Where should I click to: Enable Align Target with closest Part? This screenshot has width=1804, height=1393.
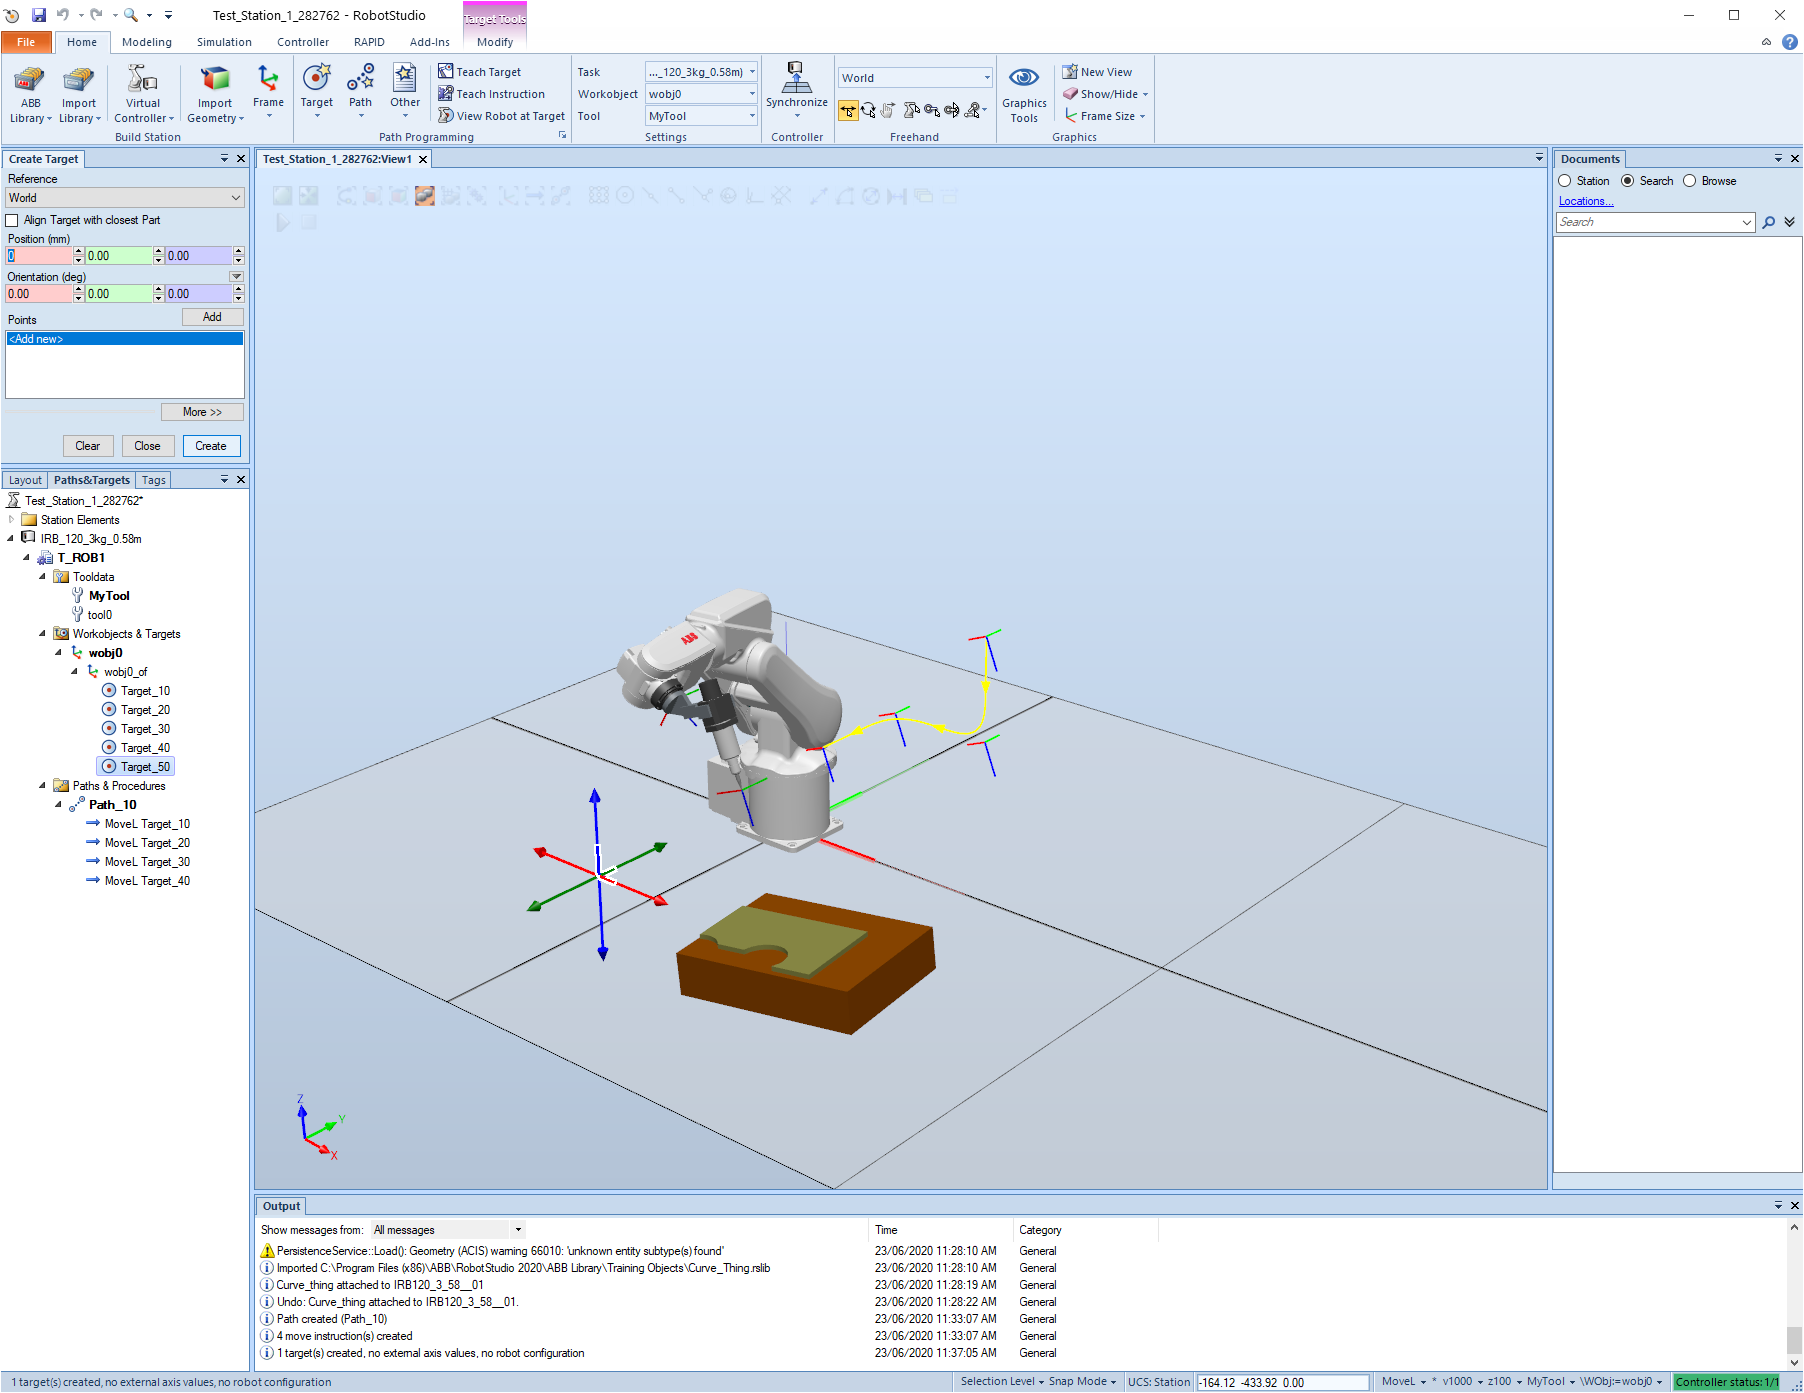click(x=13, y=220)
